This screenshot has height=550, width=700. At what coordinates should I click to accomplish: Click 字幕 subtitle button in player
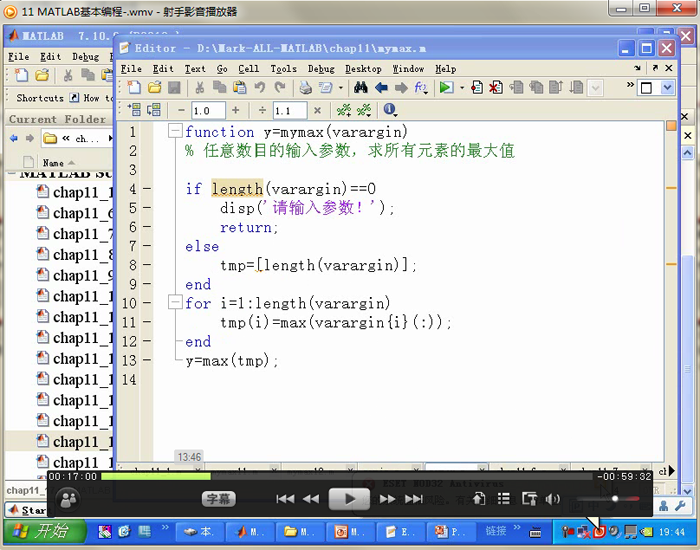(219, 499)
